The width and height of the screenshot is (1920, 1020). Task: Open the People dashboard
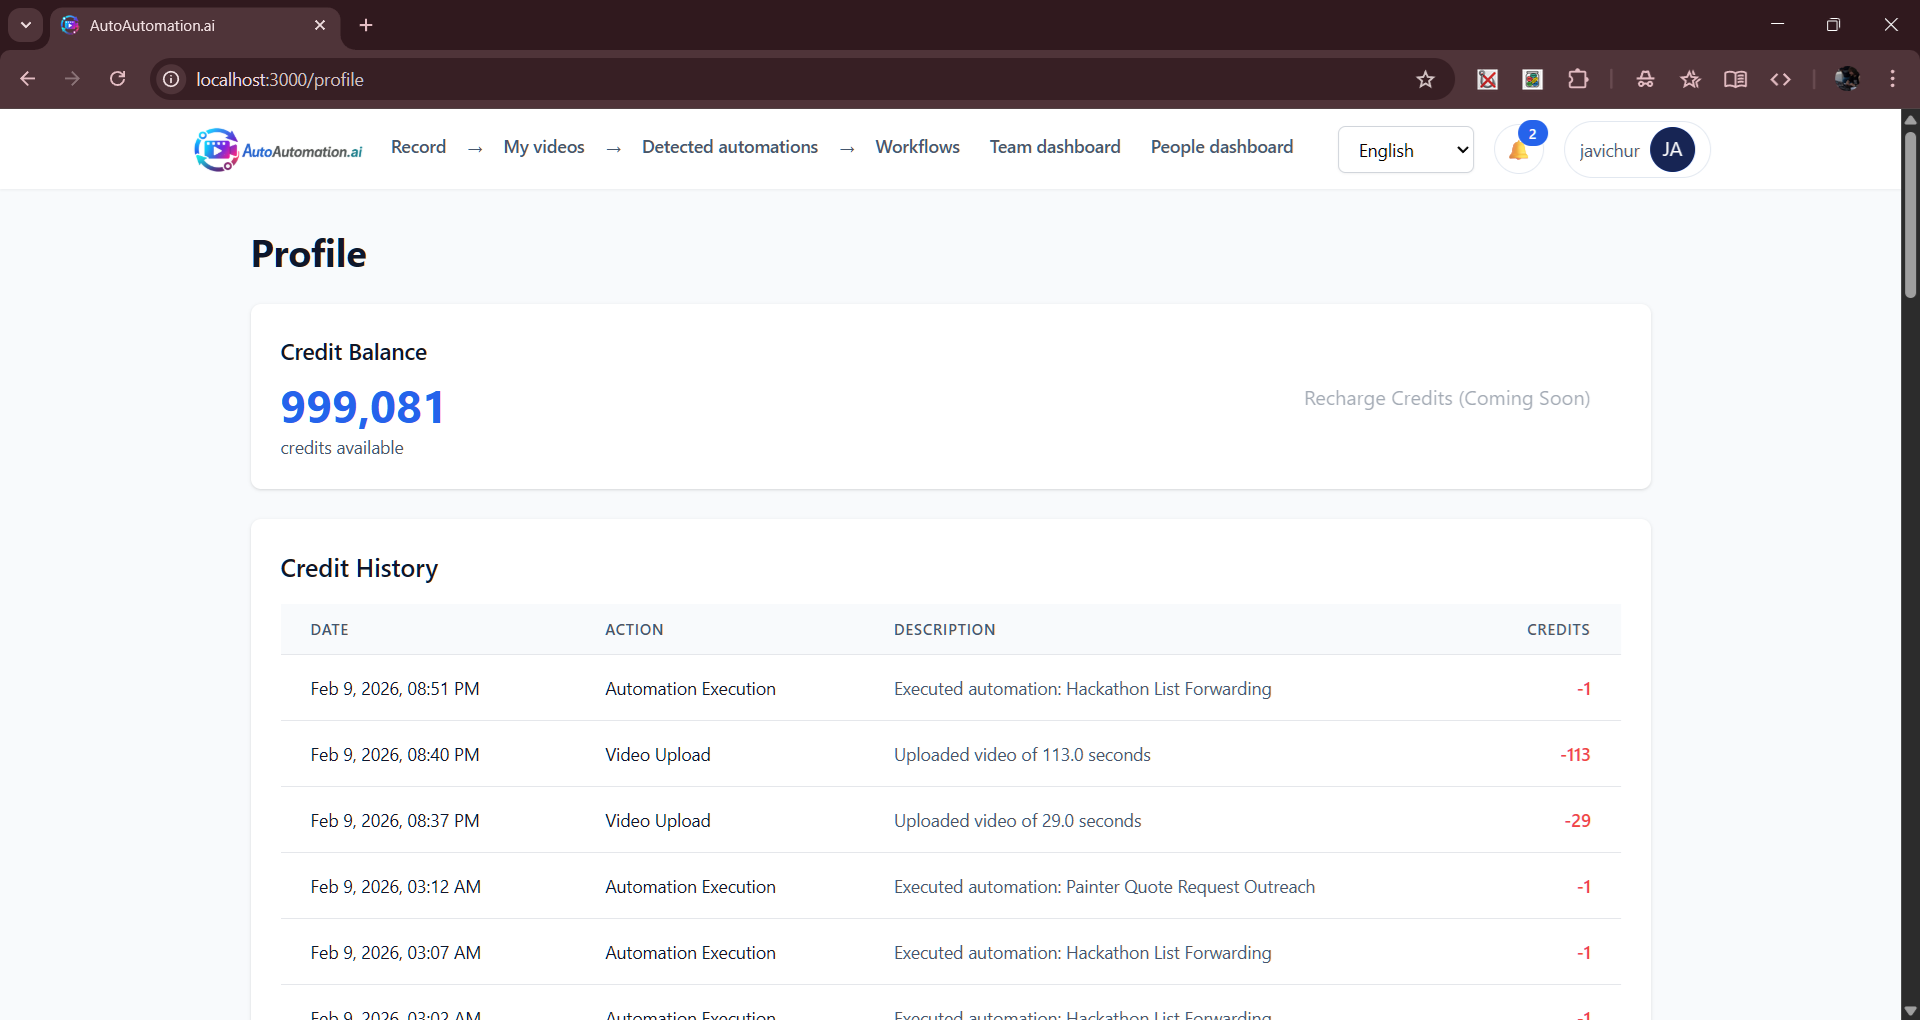pyautogui.click(x=1222, y=147)
